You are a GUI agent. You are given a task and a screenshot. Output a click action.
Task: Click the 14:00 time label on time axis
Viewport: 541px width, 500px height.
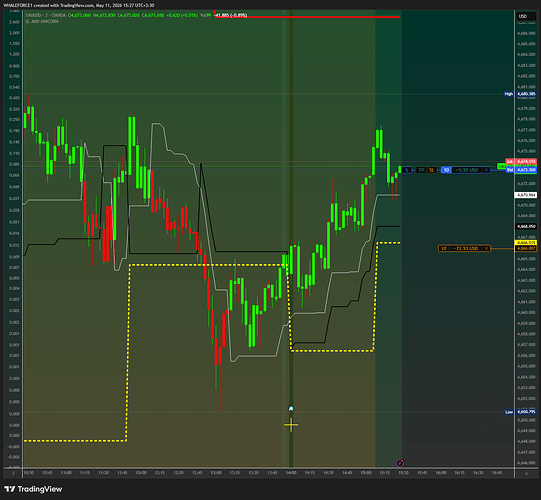[291, 473]
